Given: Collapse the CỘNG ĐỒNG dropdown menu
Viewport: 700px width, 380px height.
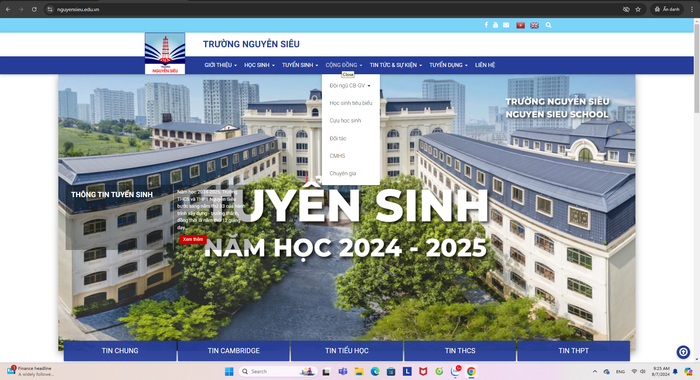Looking at the screenshot, I should coord(344,65).
